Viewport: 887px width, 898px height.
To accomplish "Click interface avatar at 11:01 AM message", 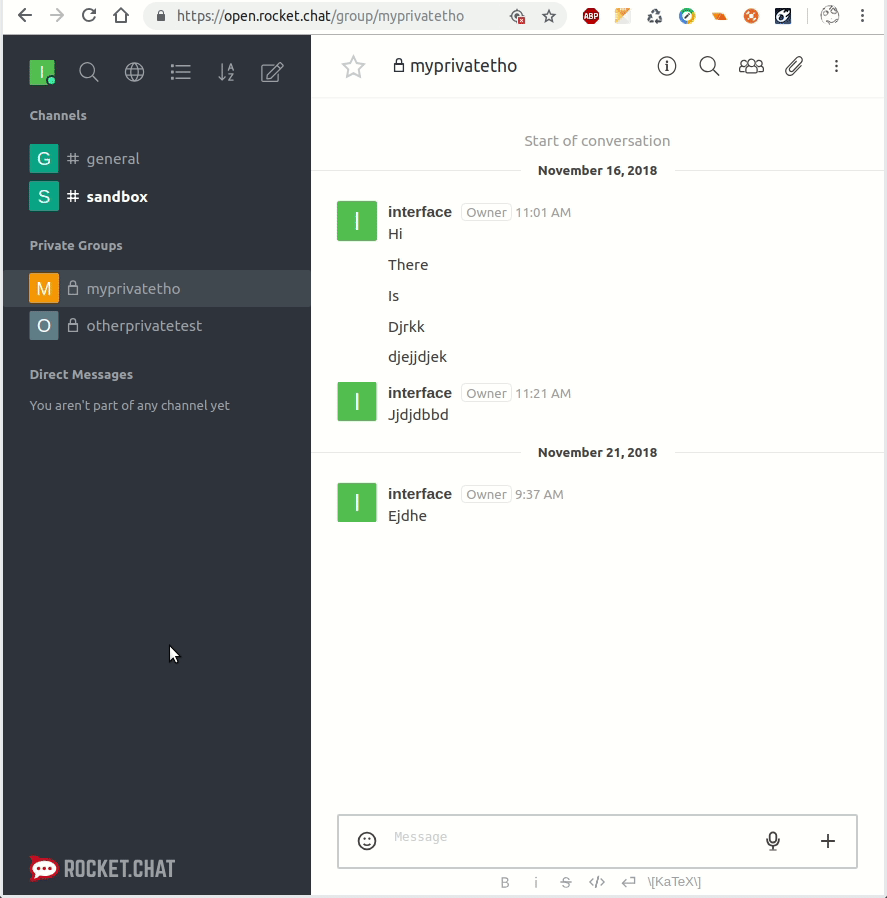I will tap(357, 221).
